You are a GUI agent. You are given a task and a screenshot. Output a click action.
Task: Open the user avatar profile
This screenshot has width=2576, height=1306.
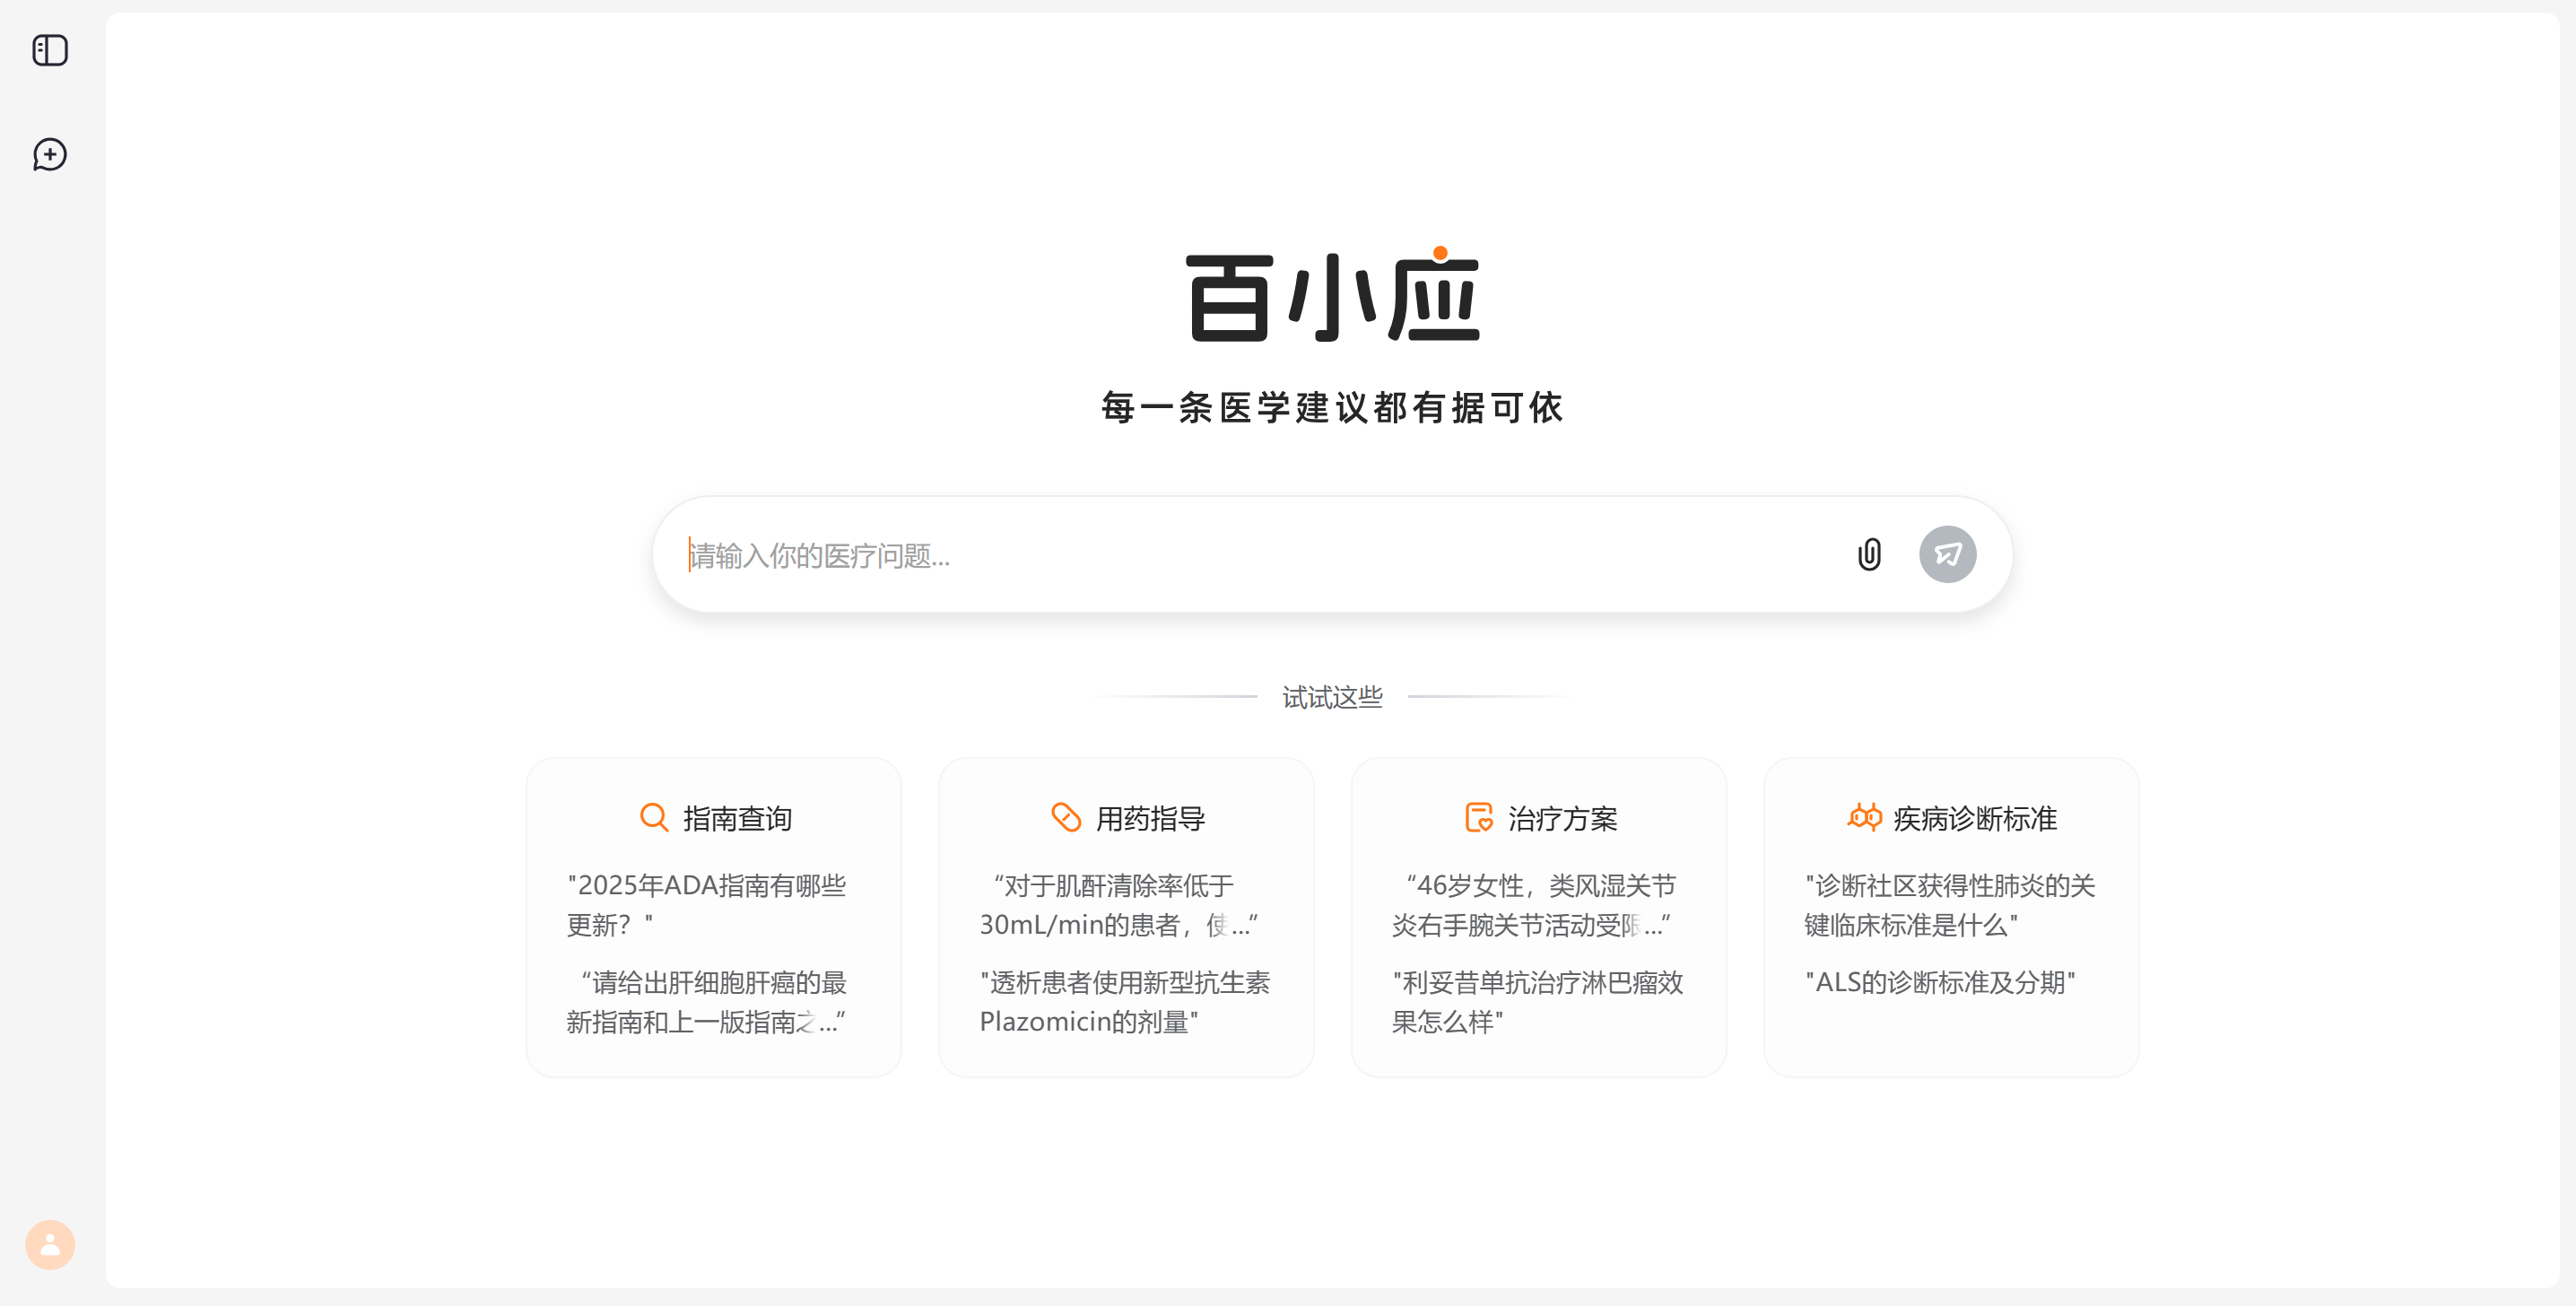click(x=50, y=1244)
